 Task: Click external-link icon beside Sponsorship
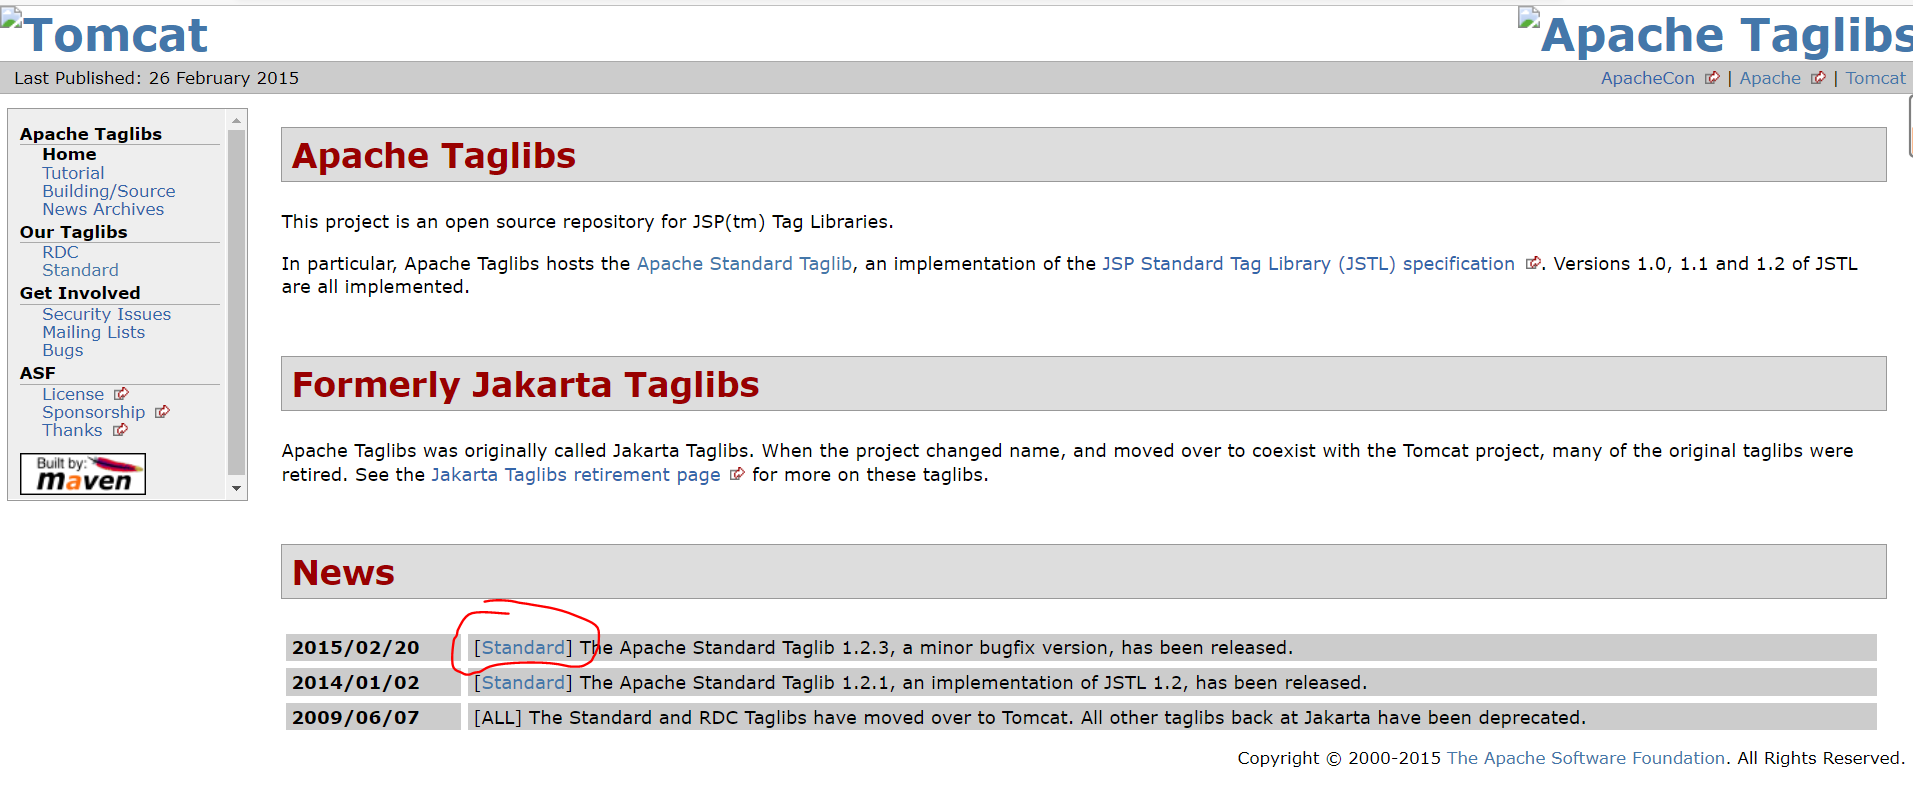tap(162, 412)
